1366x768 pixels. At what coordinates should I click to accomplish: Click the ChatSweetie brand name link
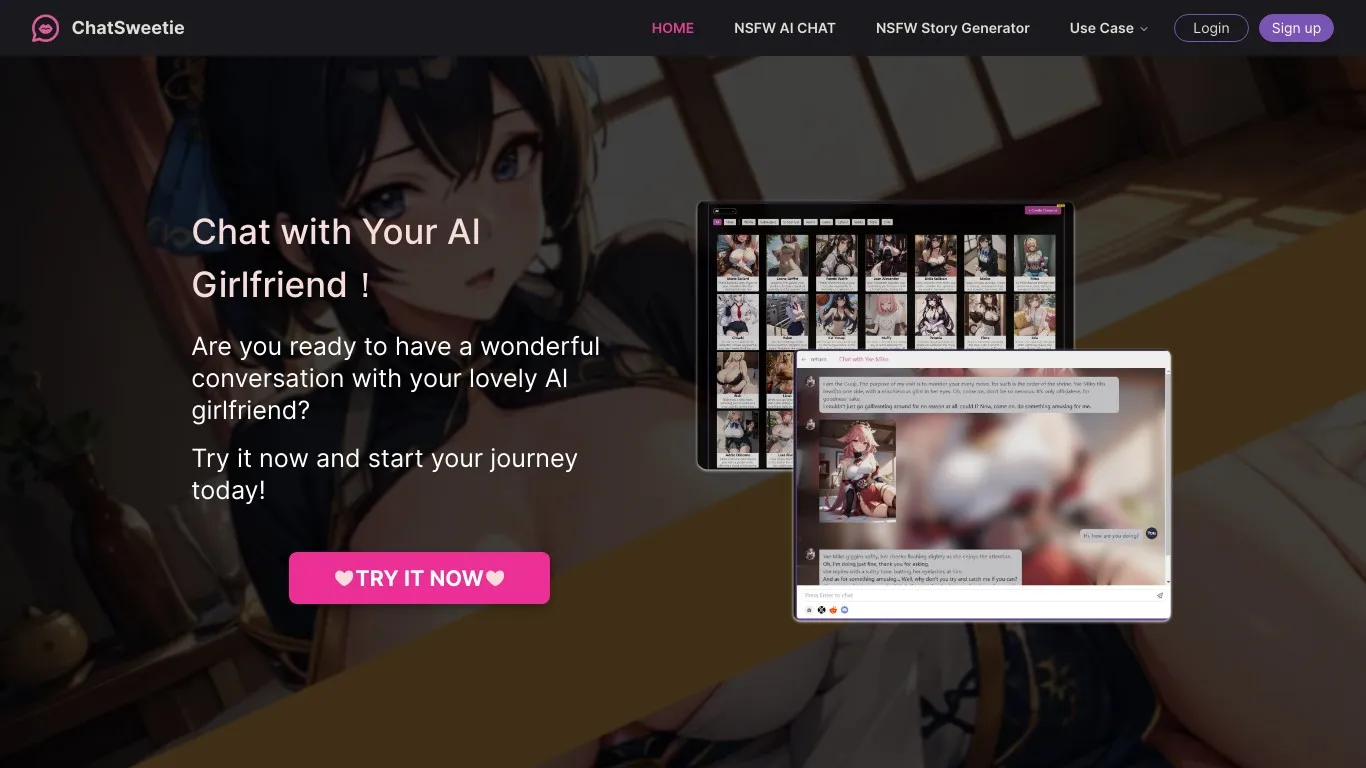(x=128, y=28)
